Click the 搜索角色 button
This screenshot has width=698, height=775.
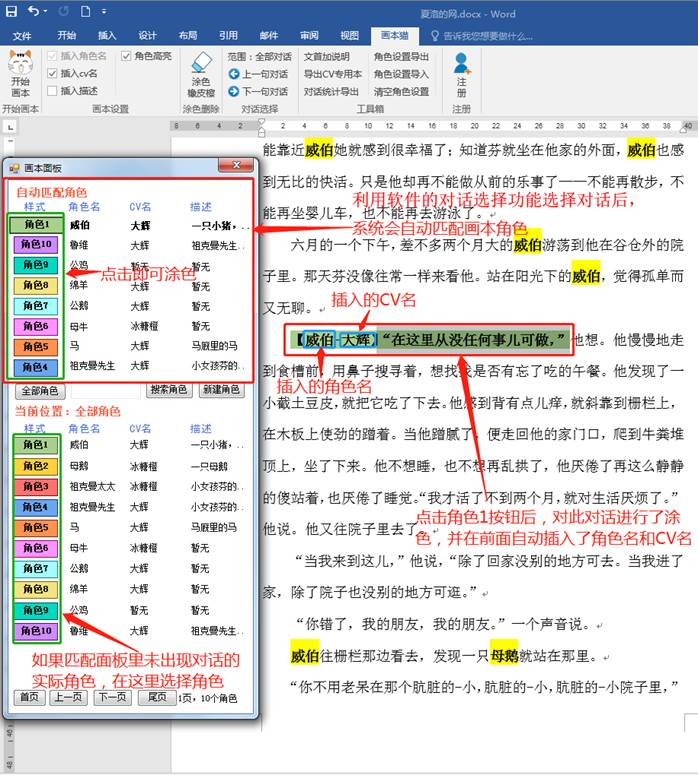coord(169,390)
